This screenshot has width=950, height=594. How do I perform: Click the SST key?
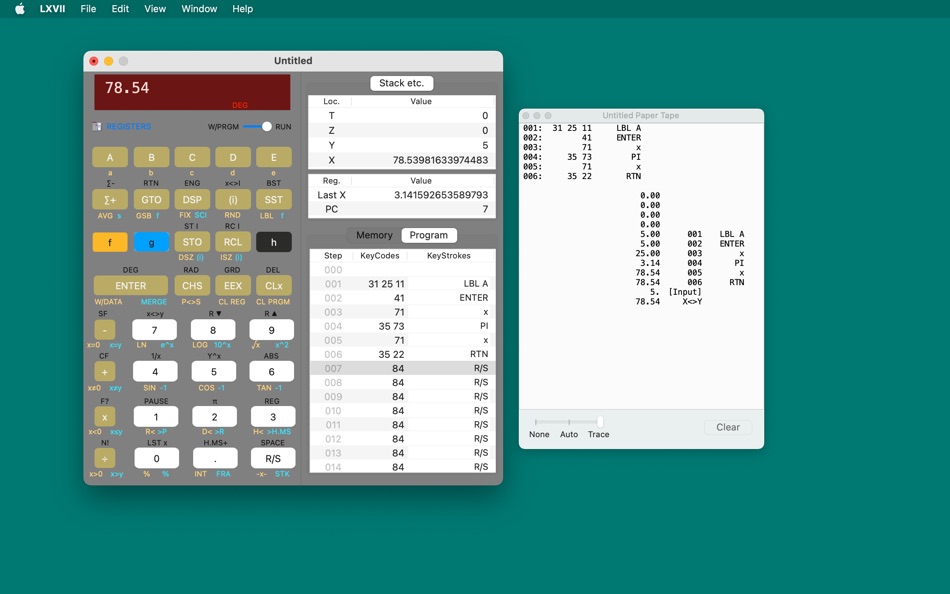pyautogui.click(x=274, y=199)
